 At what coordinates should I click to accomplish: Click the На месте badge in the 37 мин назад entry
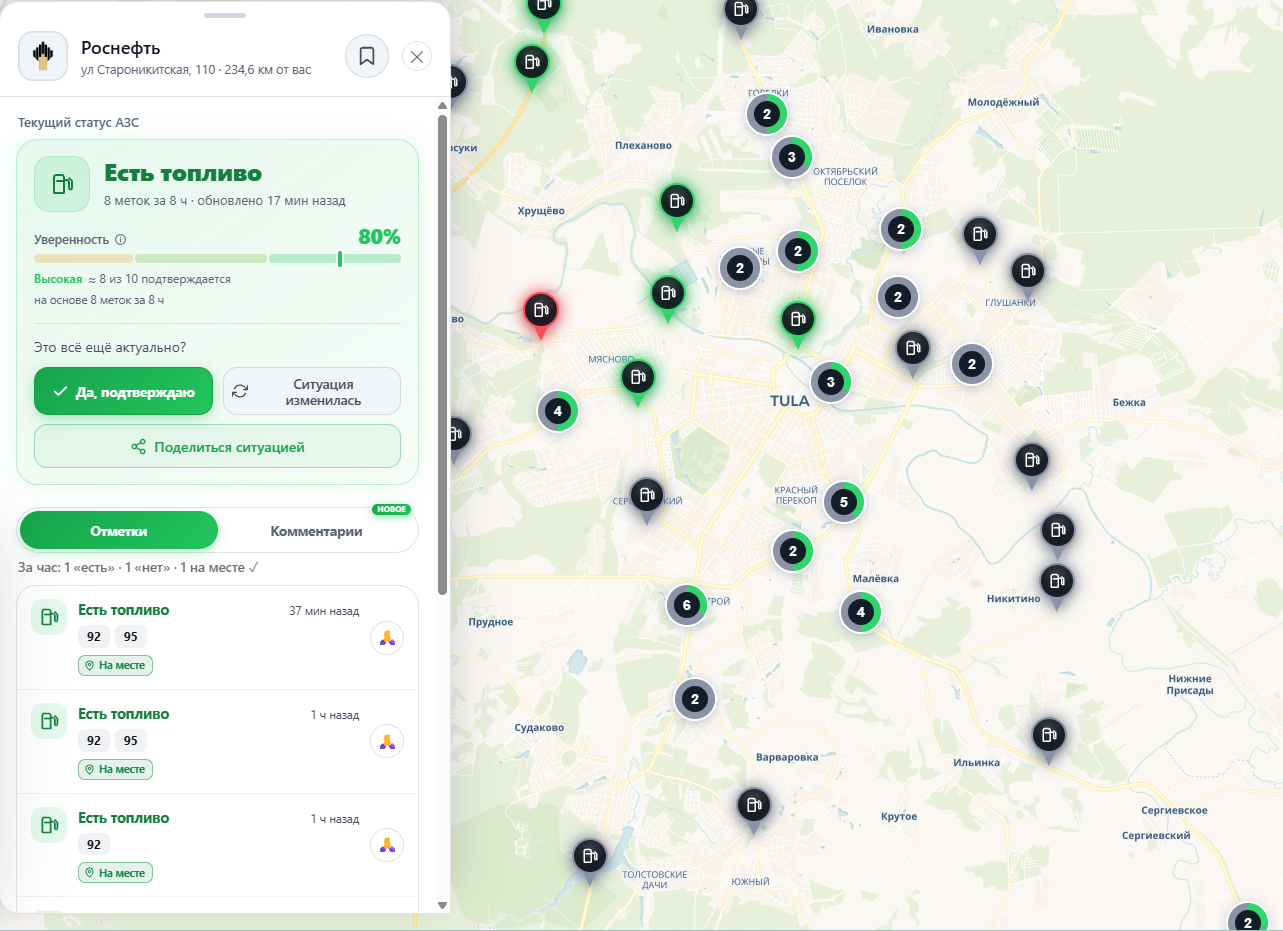click(x=116, y=666)
